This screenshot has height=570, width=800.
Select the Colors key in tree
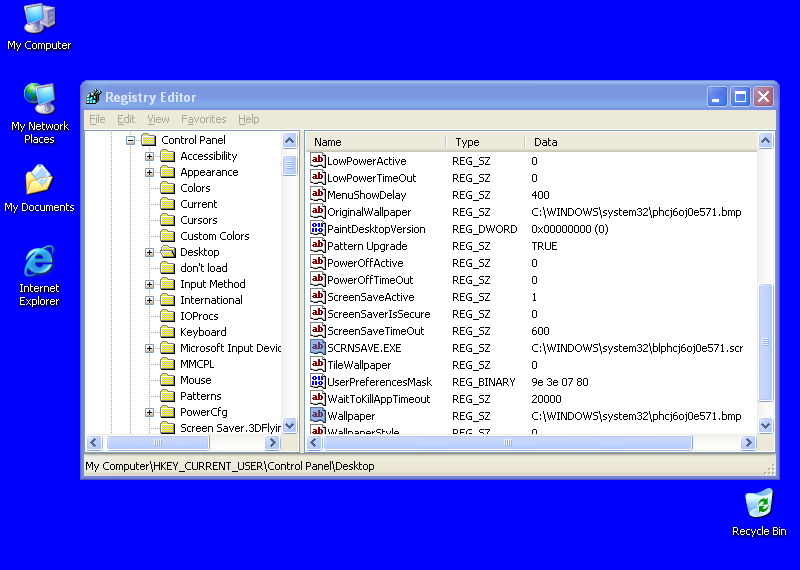click(x=195, y=188)
